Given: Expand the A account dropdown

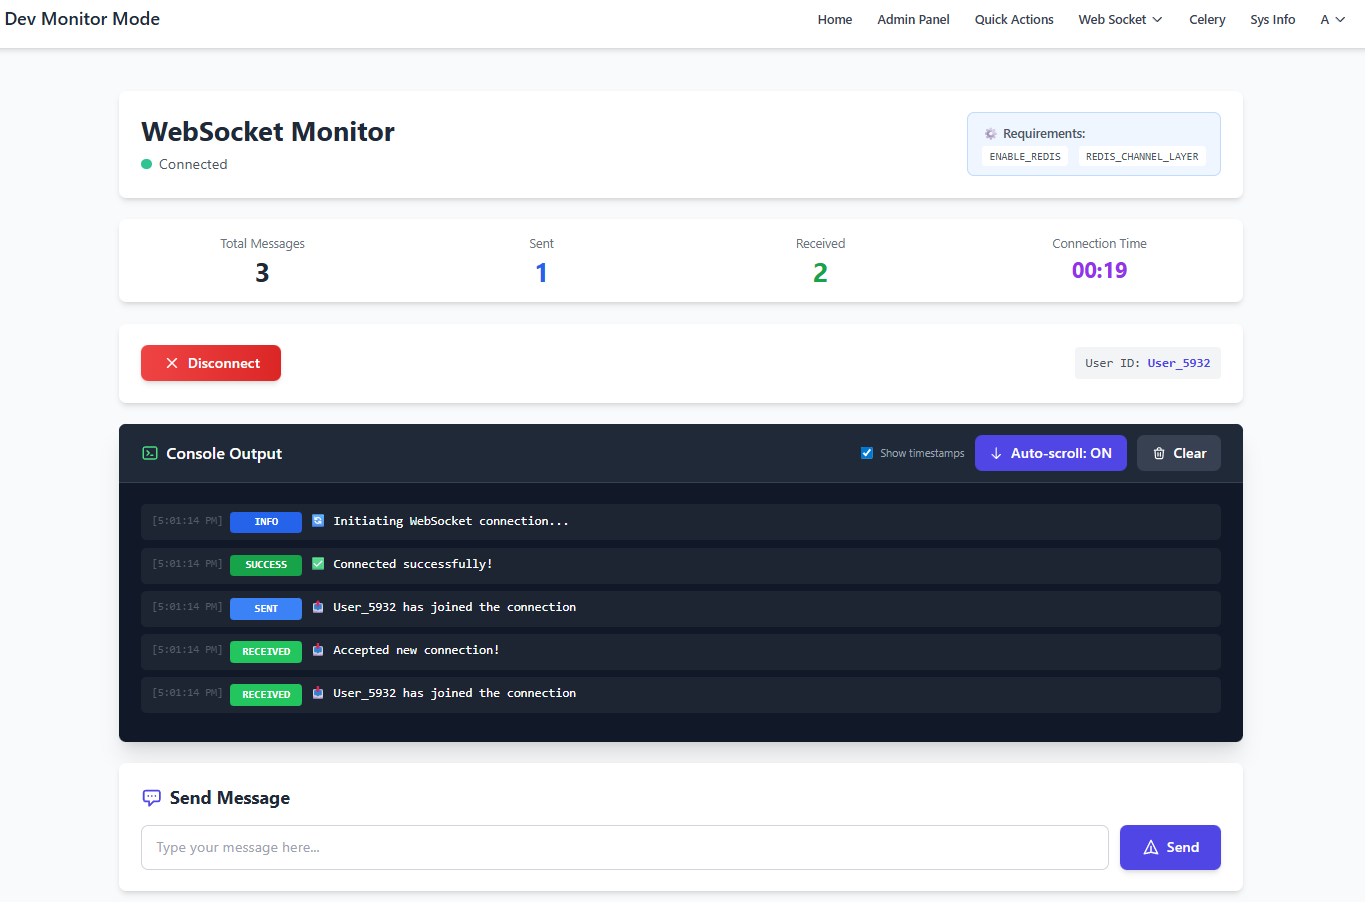Looking at the screenshot, I should point(1332,19).
